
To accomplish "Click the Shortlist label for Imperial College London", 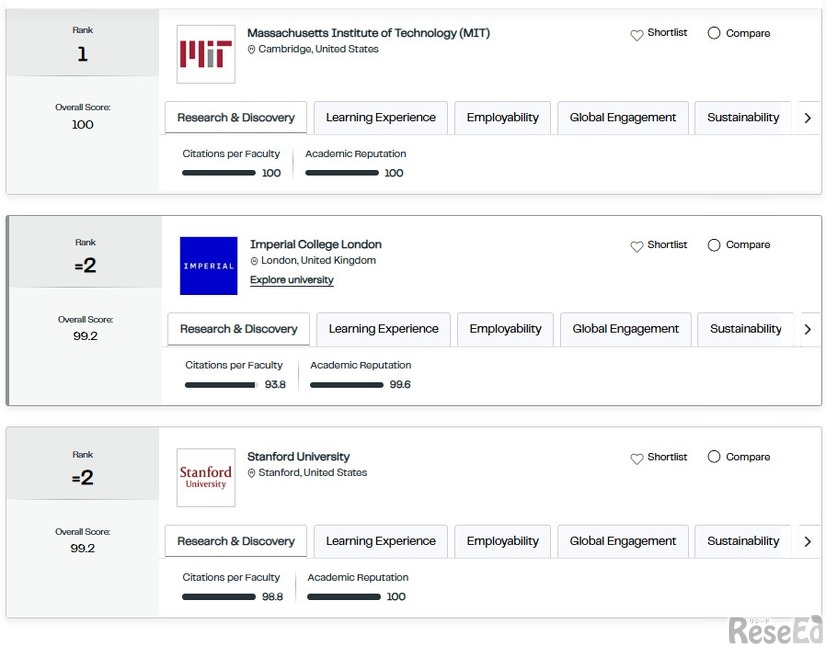I will [667, 244].
